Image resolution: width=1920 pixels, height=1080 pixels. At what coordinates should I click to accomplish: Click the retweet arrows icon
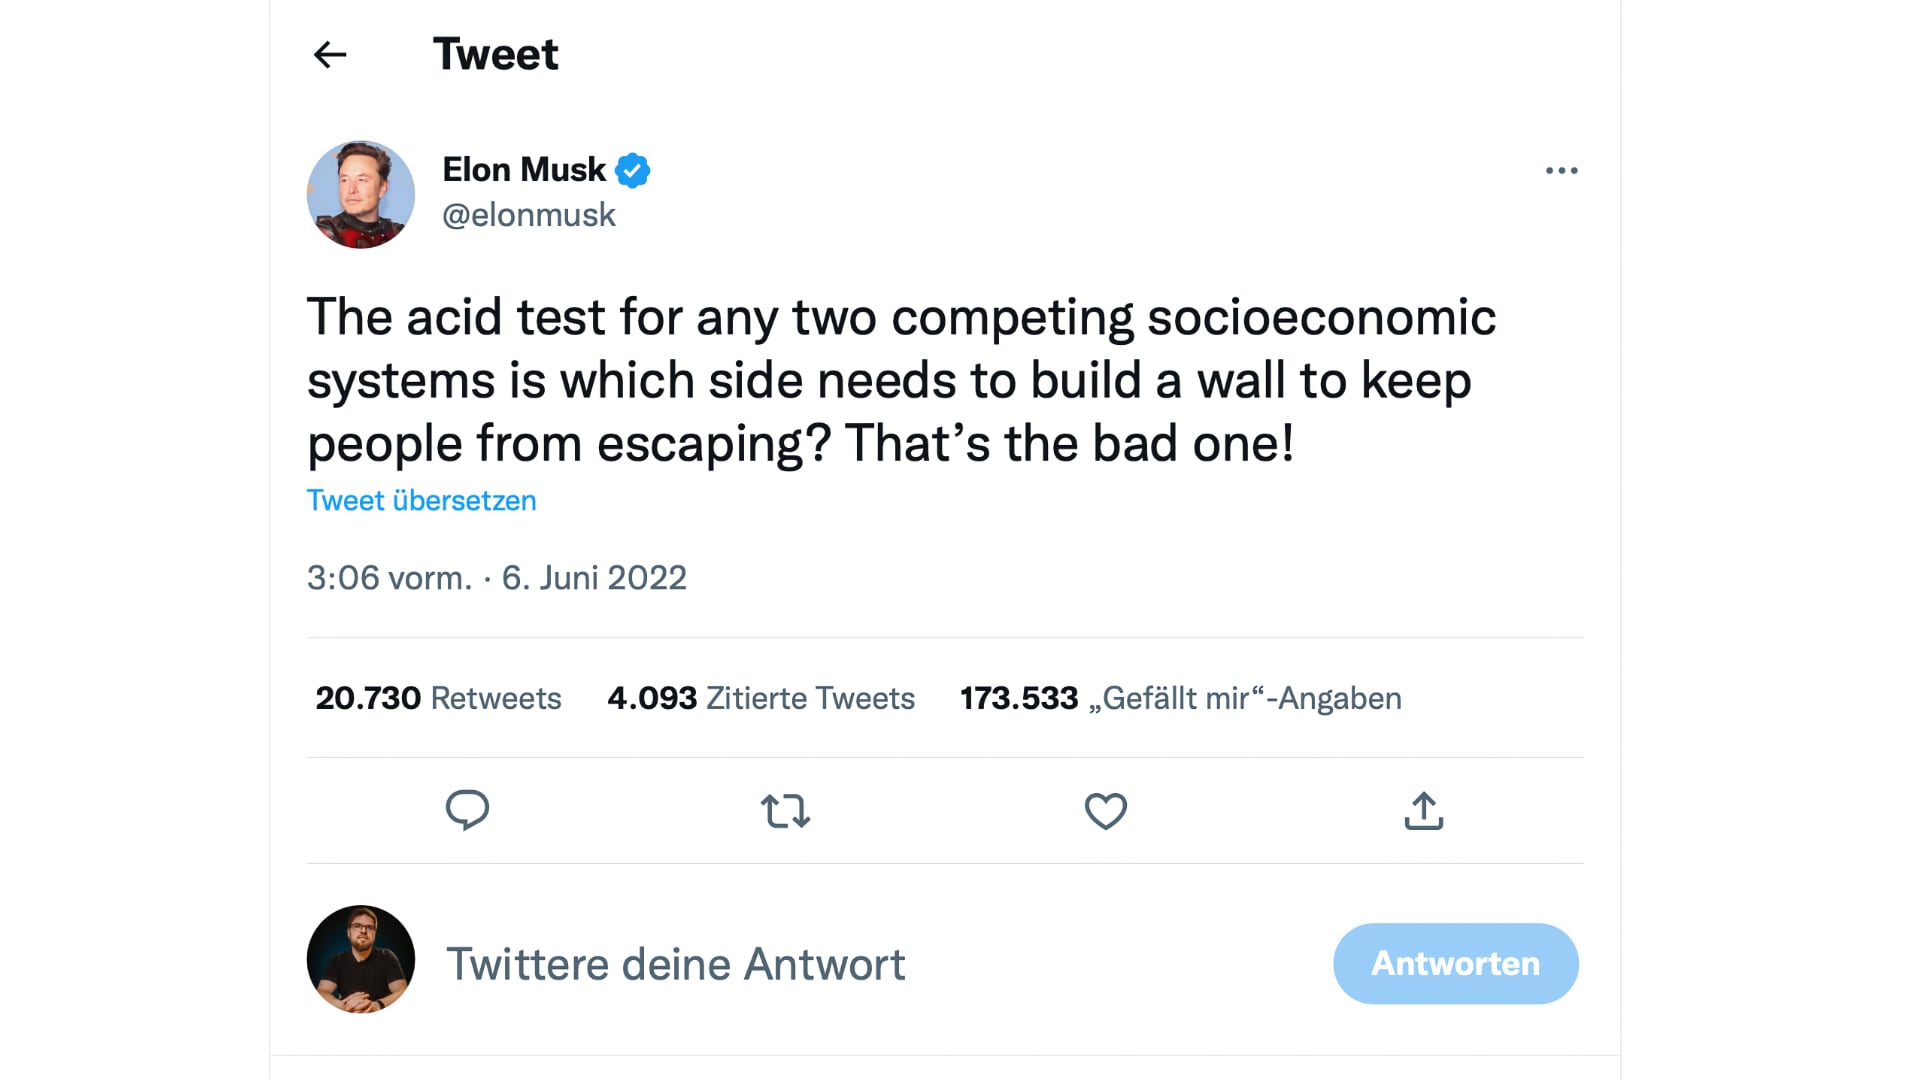click(785, 811)
